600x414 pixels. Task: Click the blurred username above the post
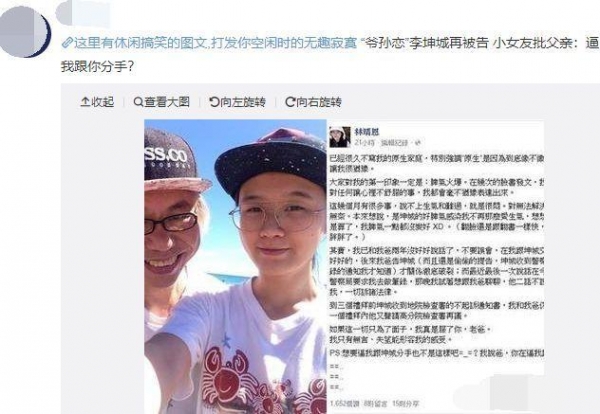pos(83,14)
